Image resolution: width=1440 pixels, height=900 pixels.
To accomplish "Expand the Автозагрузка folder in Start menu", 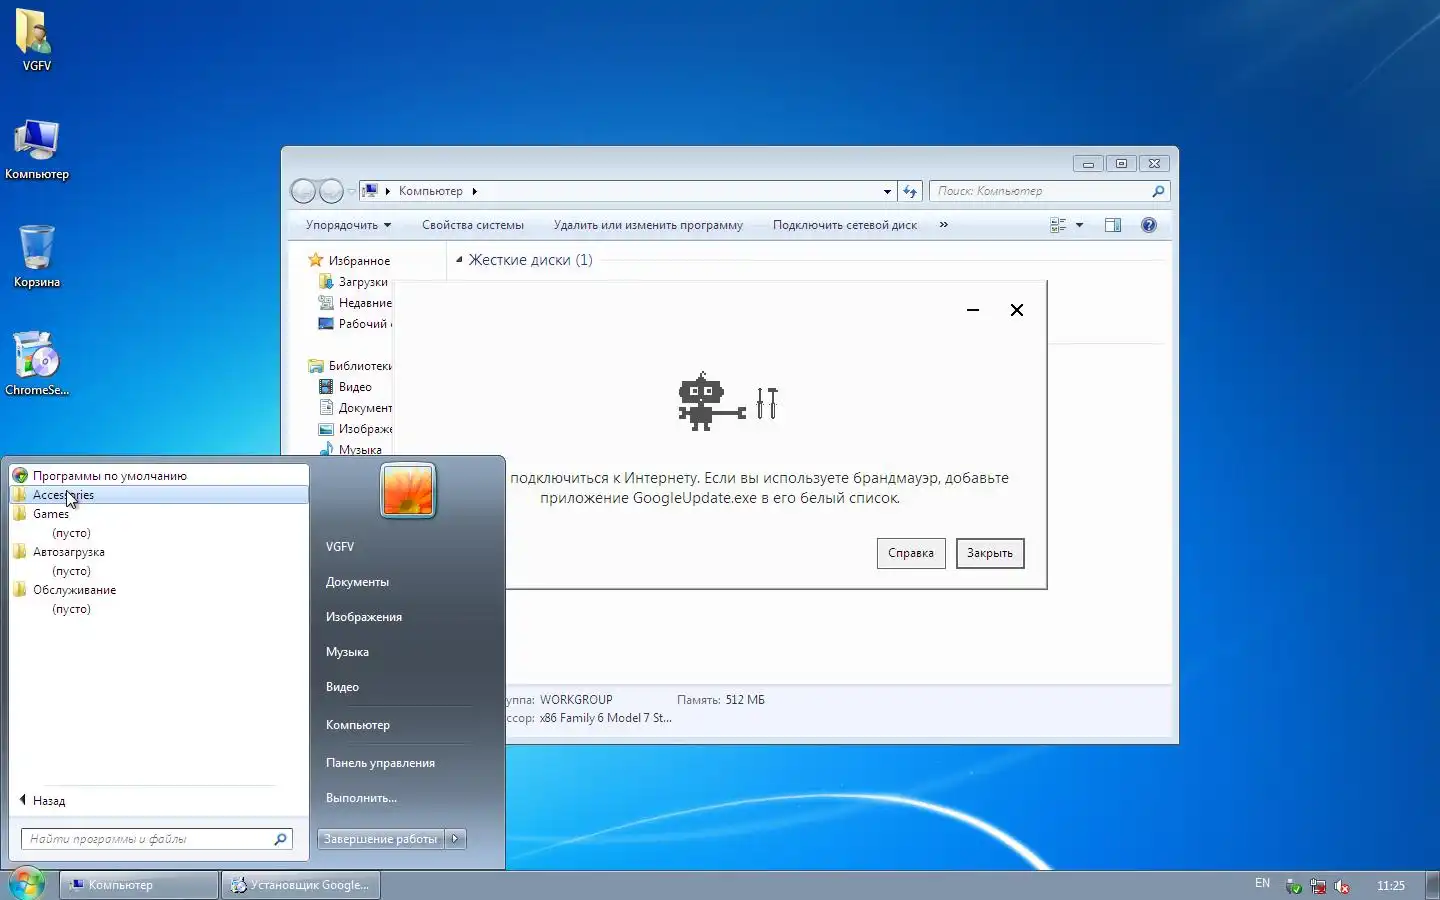I will pos(159,552).
